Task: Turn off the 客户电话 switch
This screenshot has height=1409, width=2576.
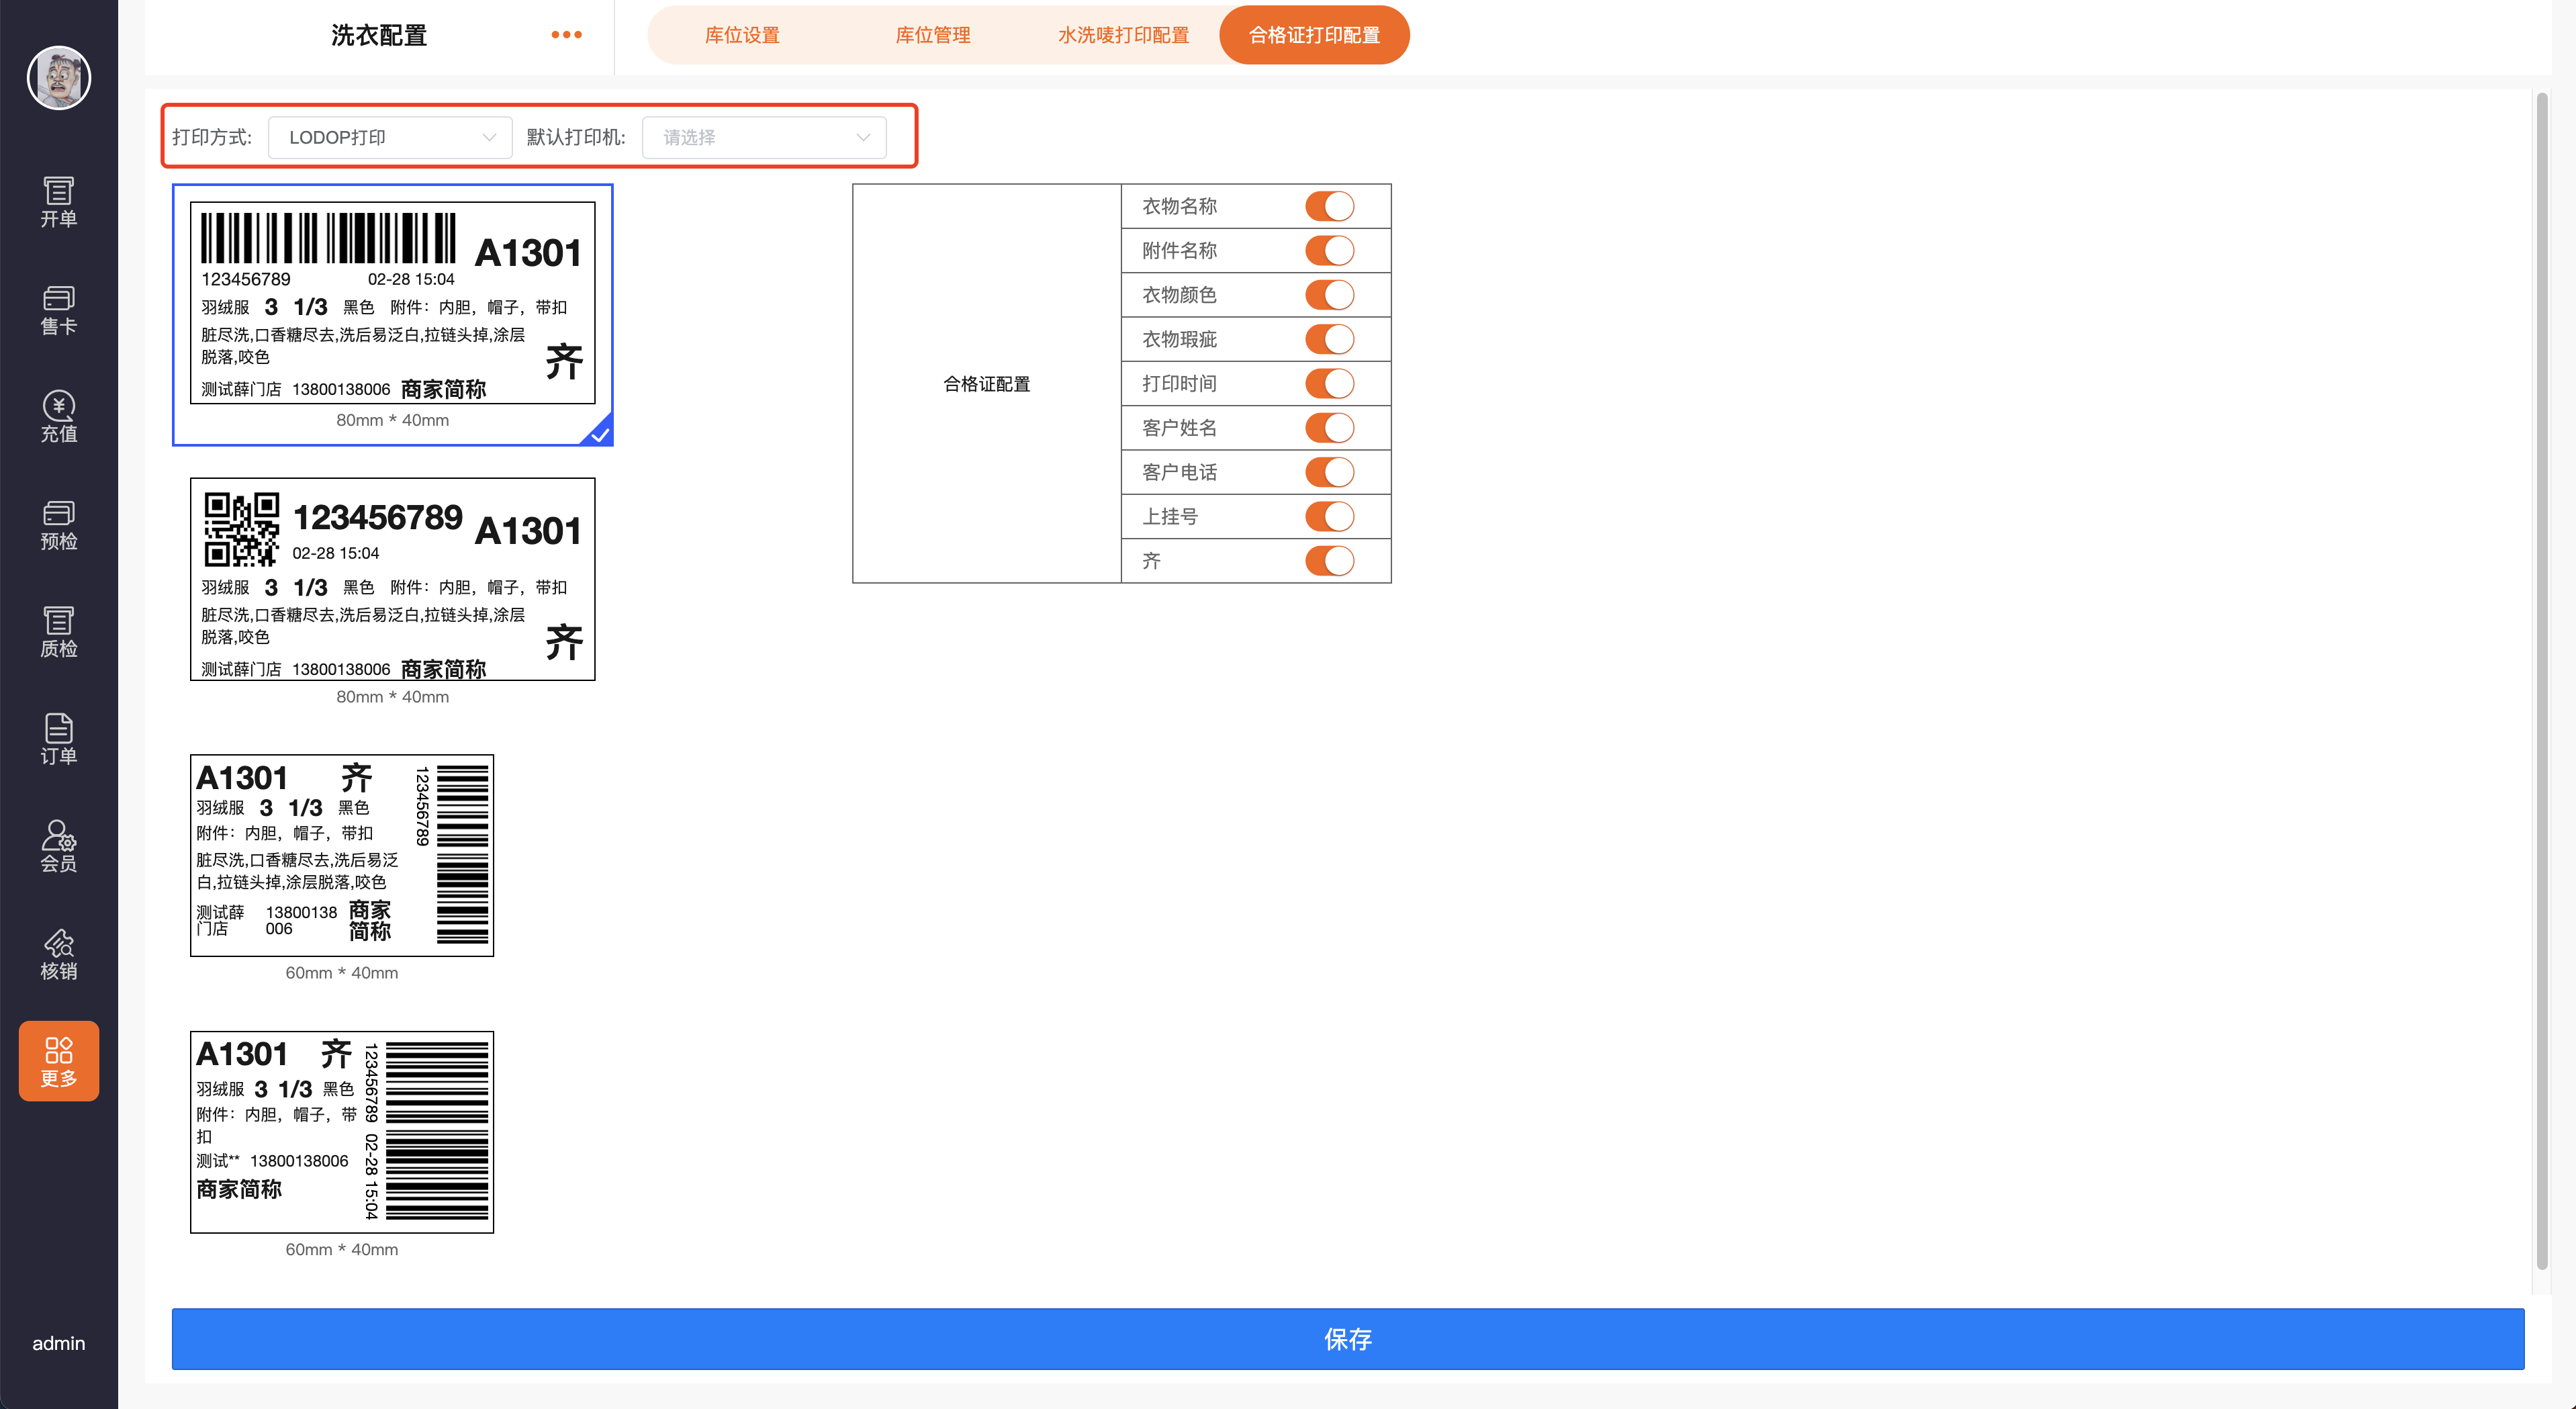Action: 1329,472
